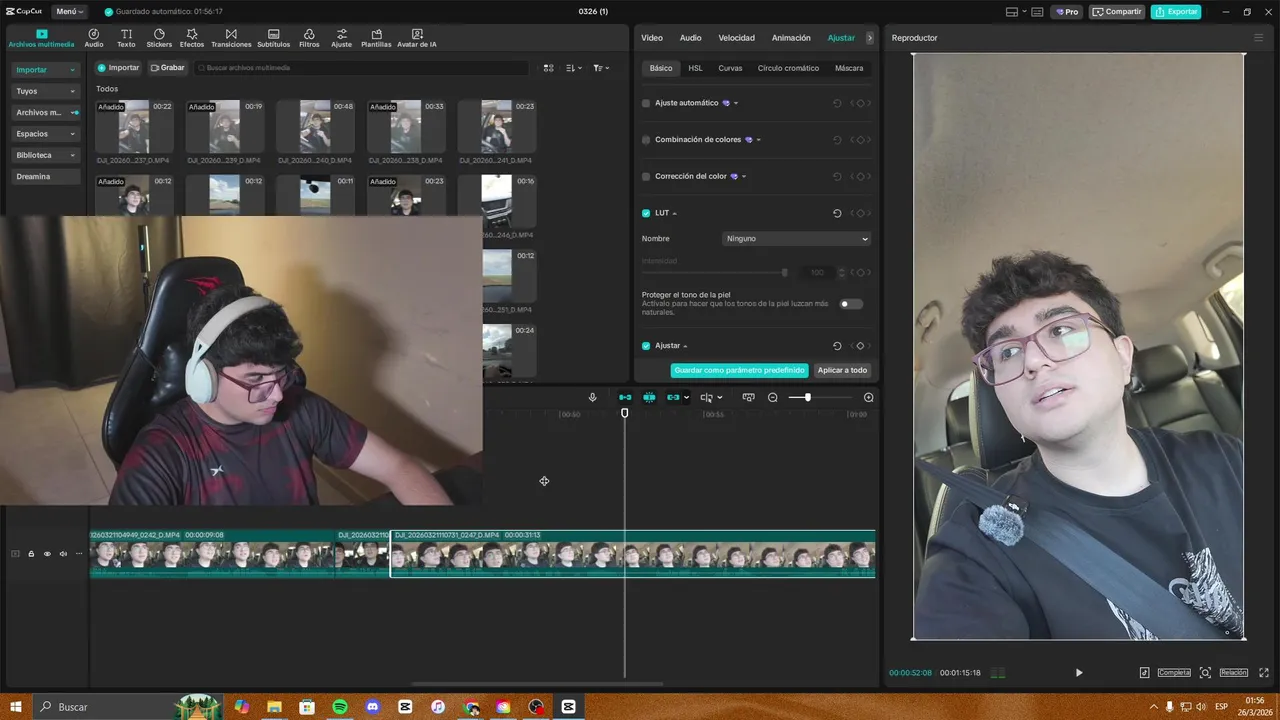Open the Subtítulos panel
Screen dimensions: 1280x720
(x=273, y=38)
